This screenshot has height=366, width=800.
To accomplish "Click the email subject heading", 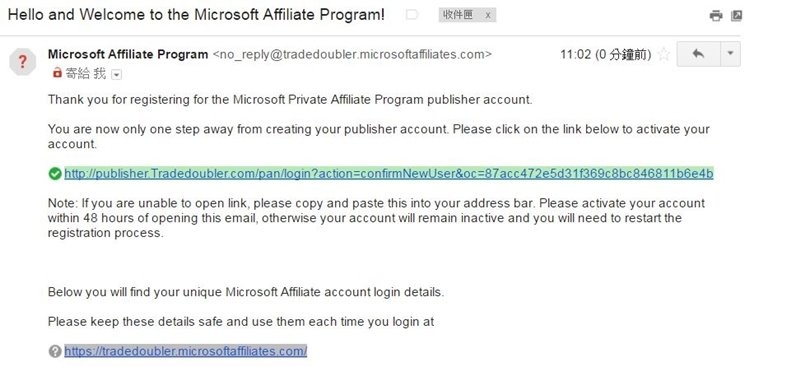I will pos(196,14).
